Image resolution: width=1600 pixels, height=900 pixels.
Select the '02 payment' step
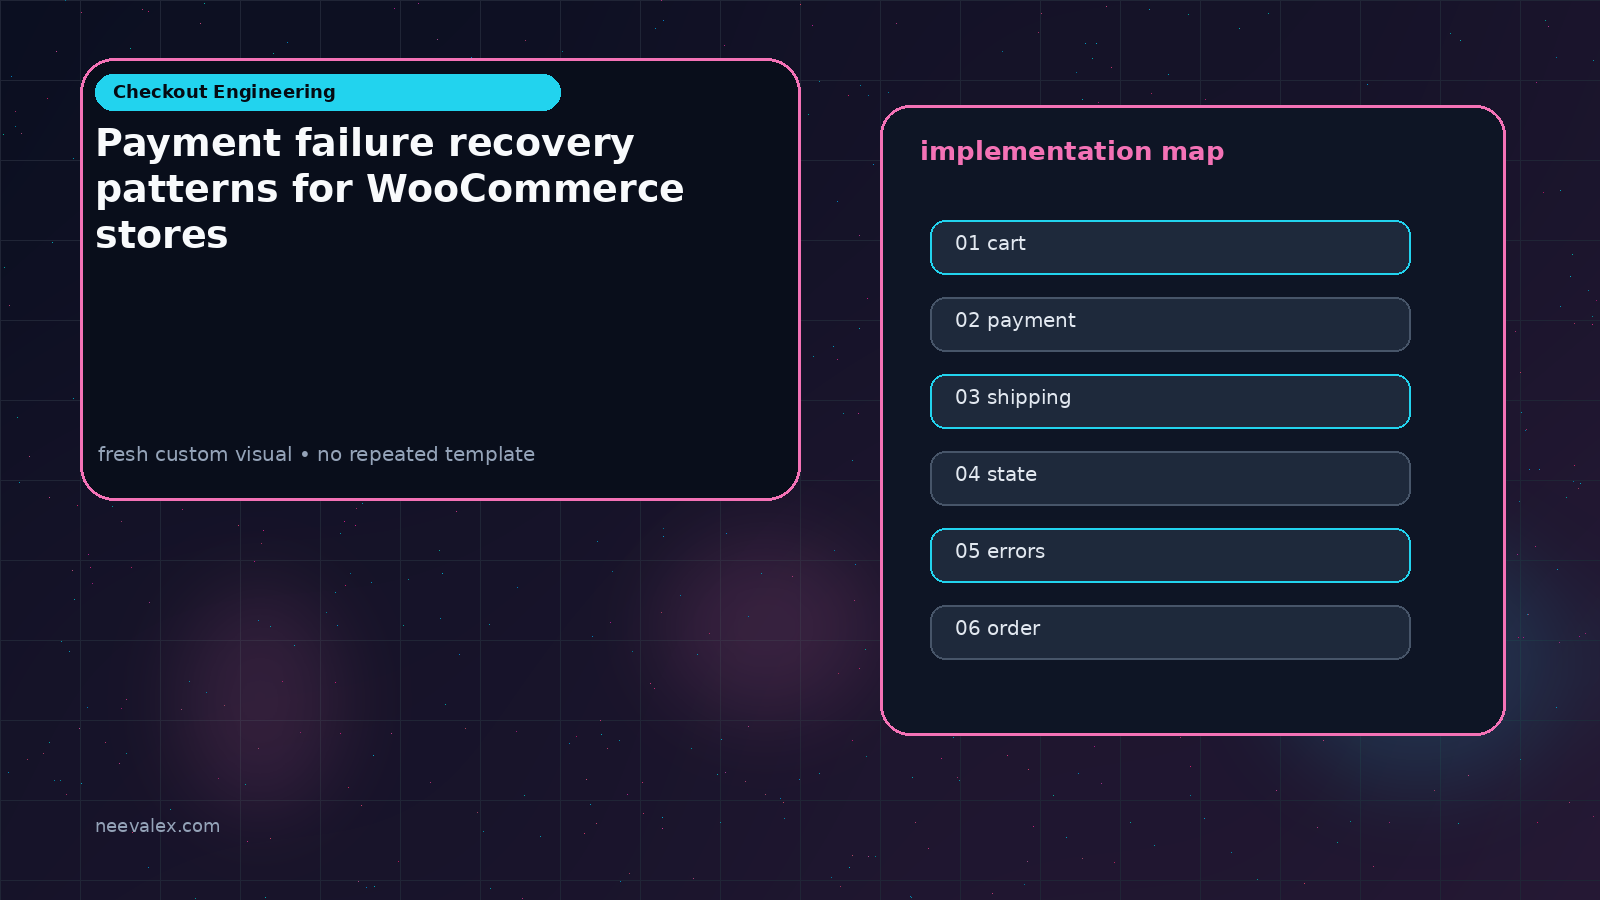tap(1170, 324)
